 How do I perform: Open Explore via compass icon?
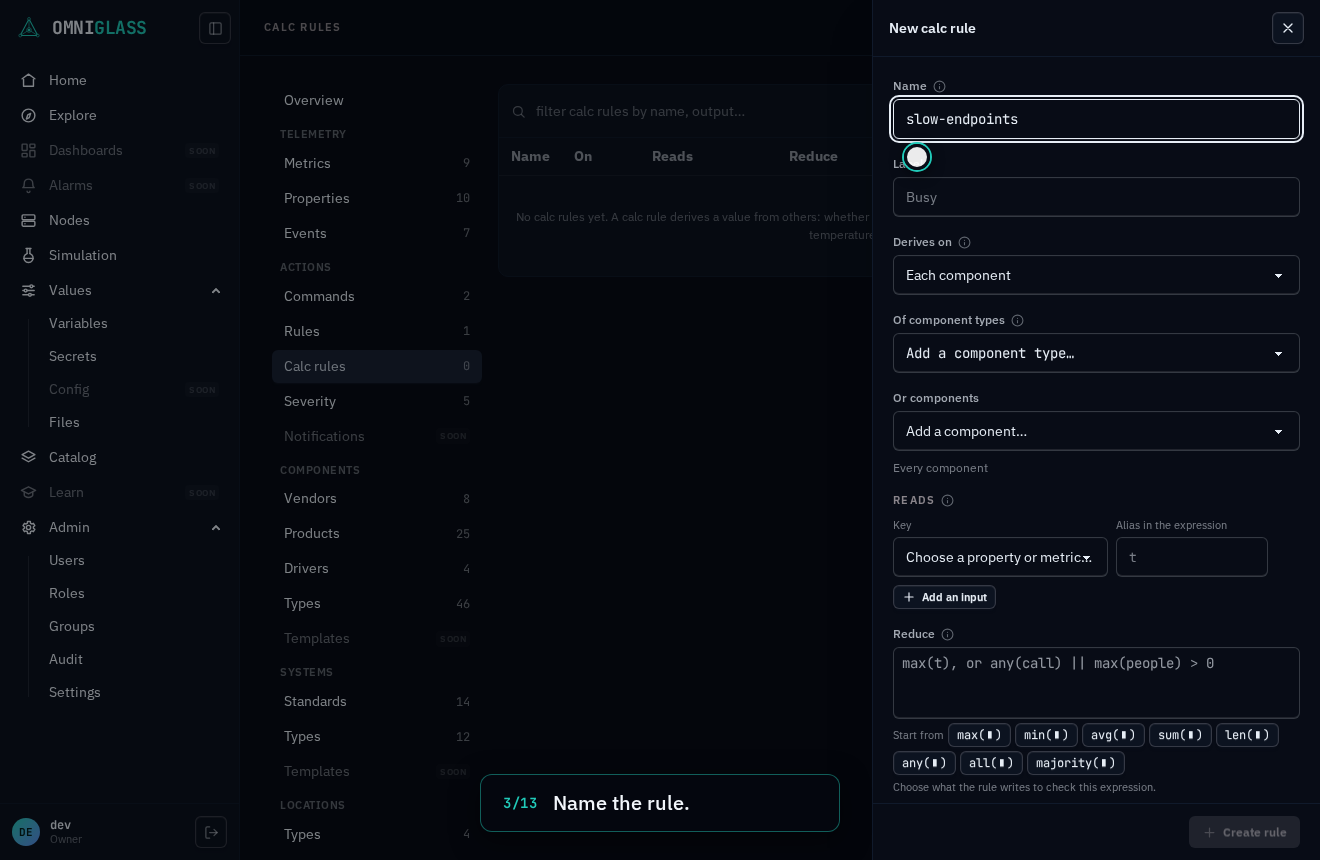(x=29, y=115)
